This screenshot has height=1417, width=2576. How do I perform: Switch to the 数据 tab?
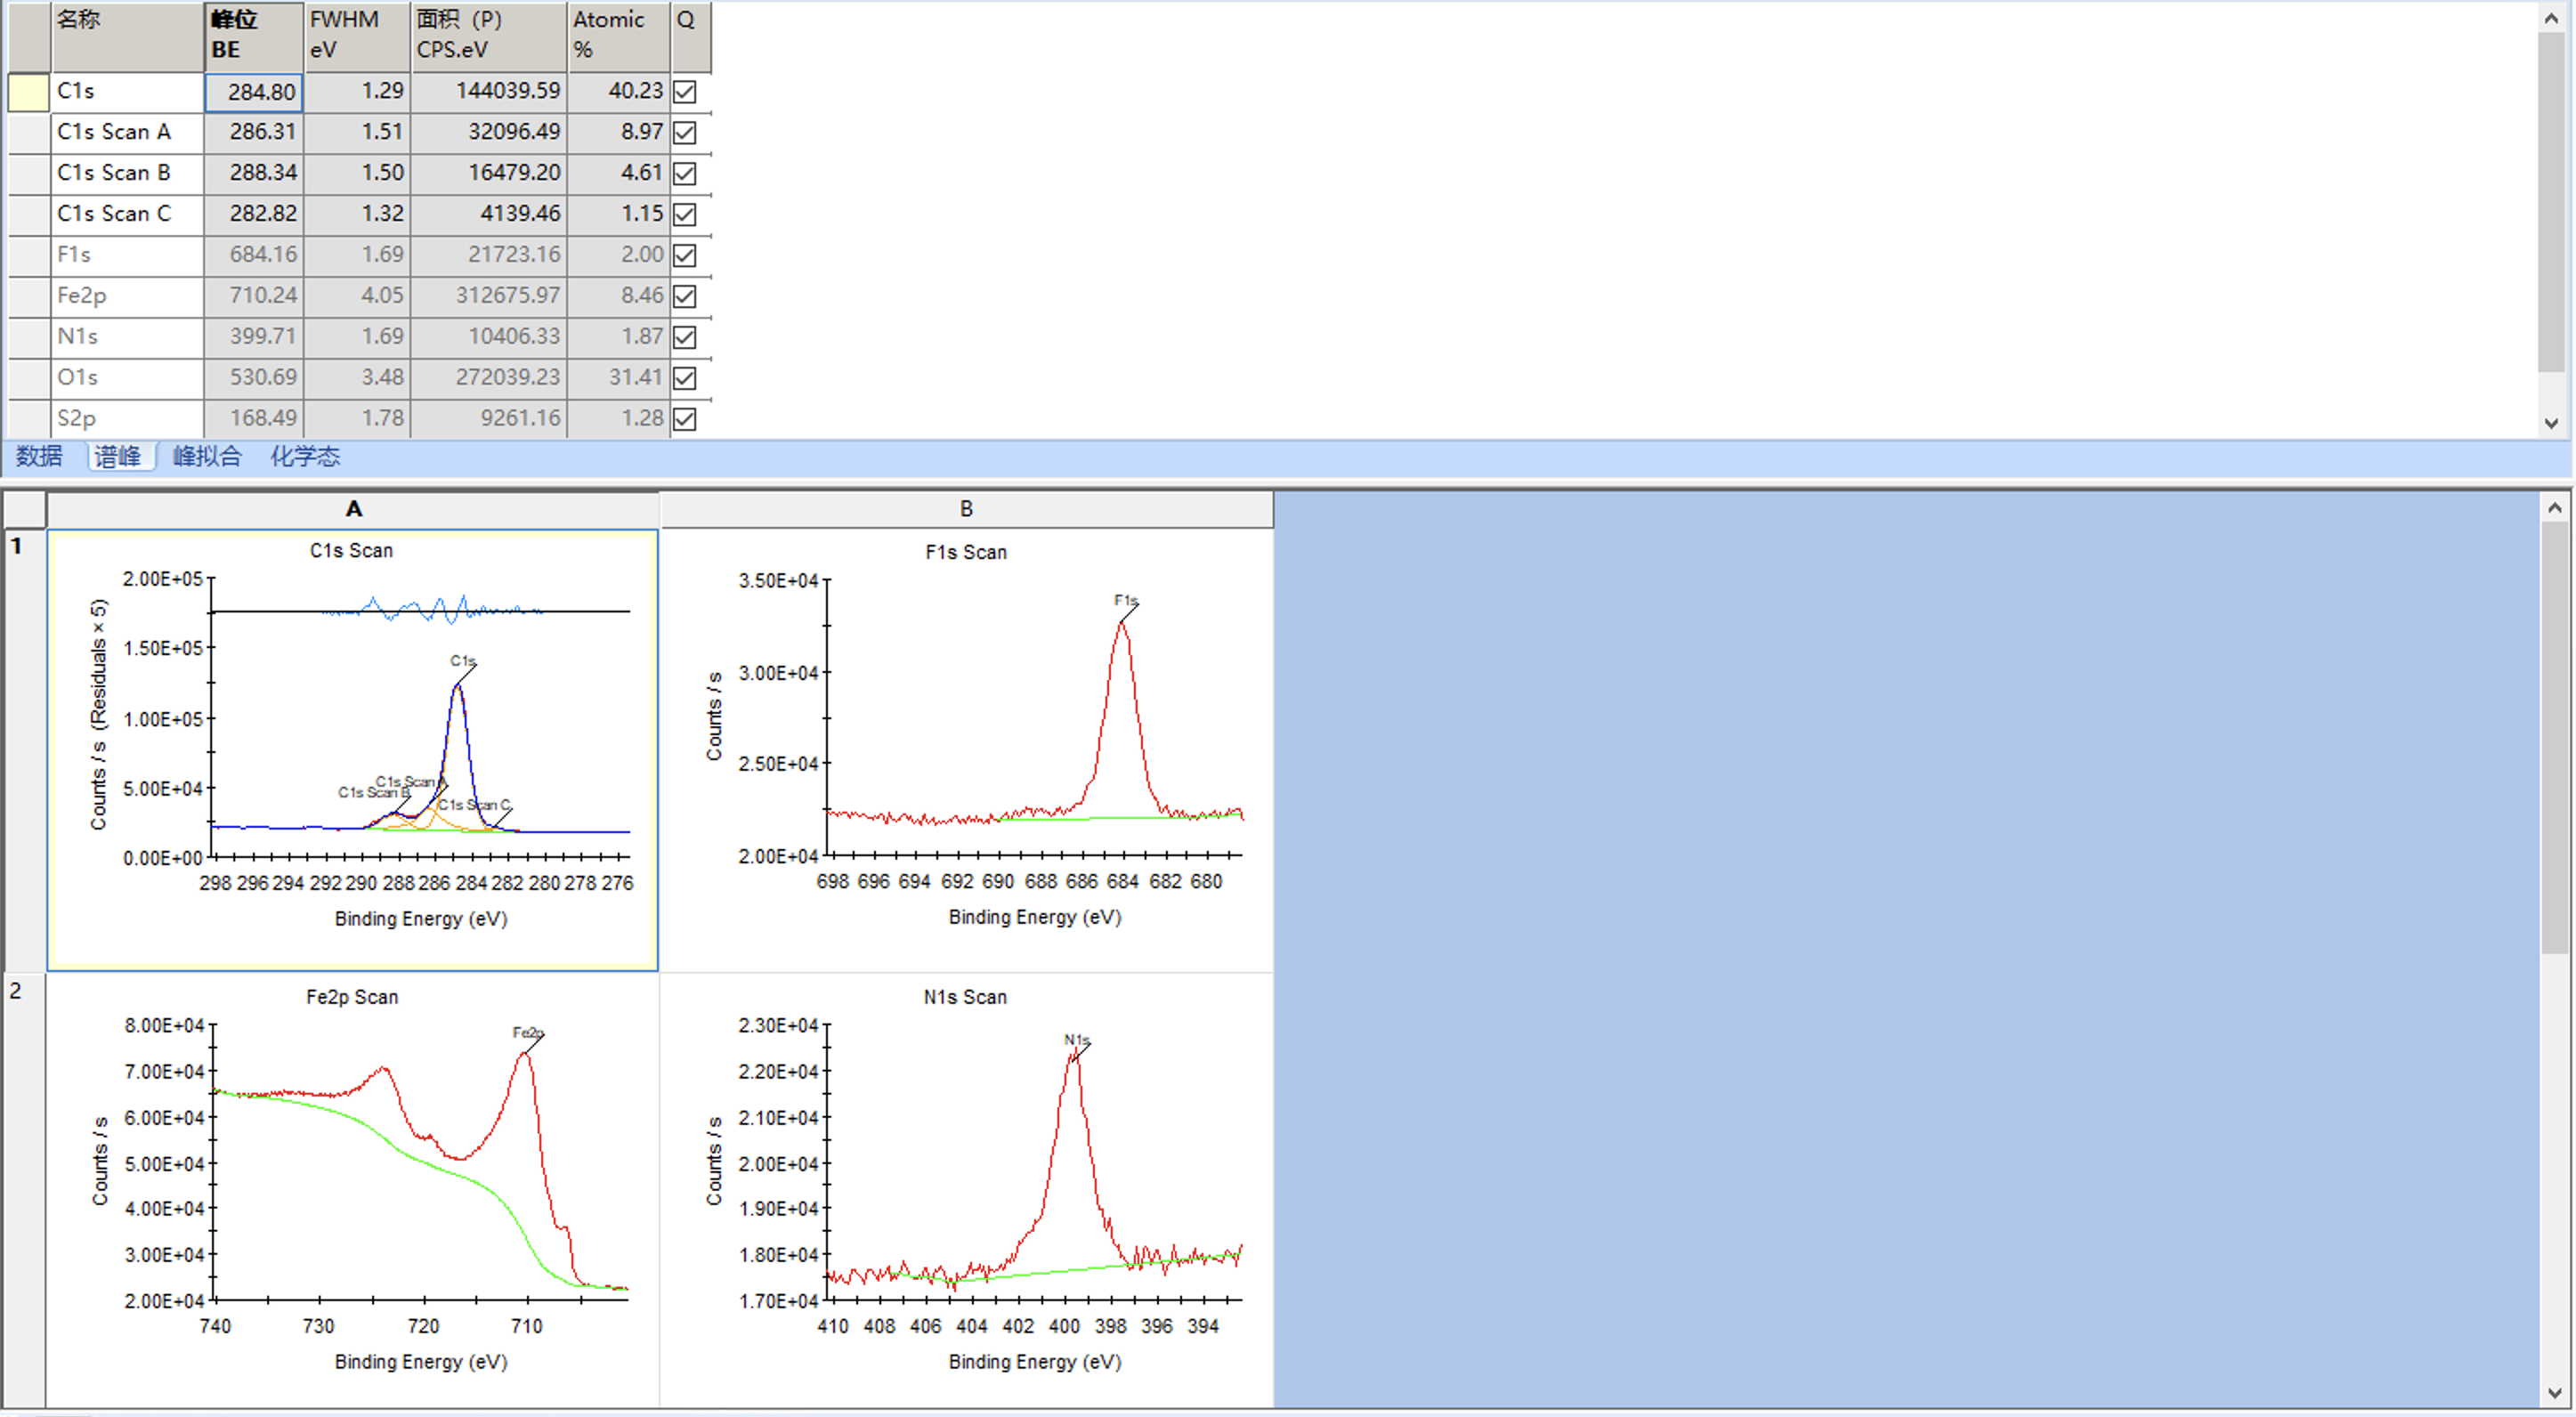point(39,457)
